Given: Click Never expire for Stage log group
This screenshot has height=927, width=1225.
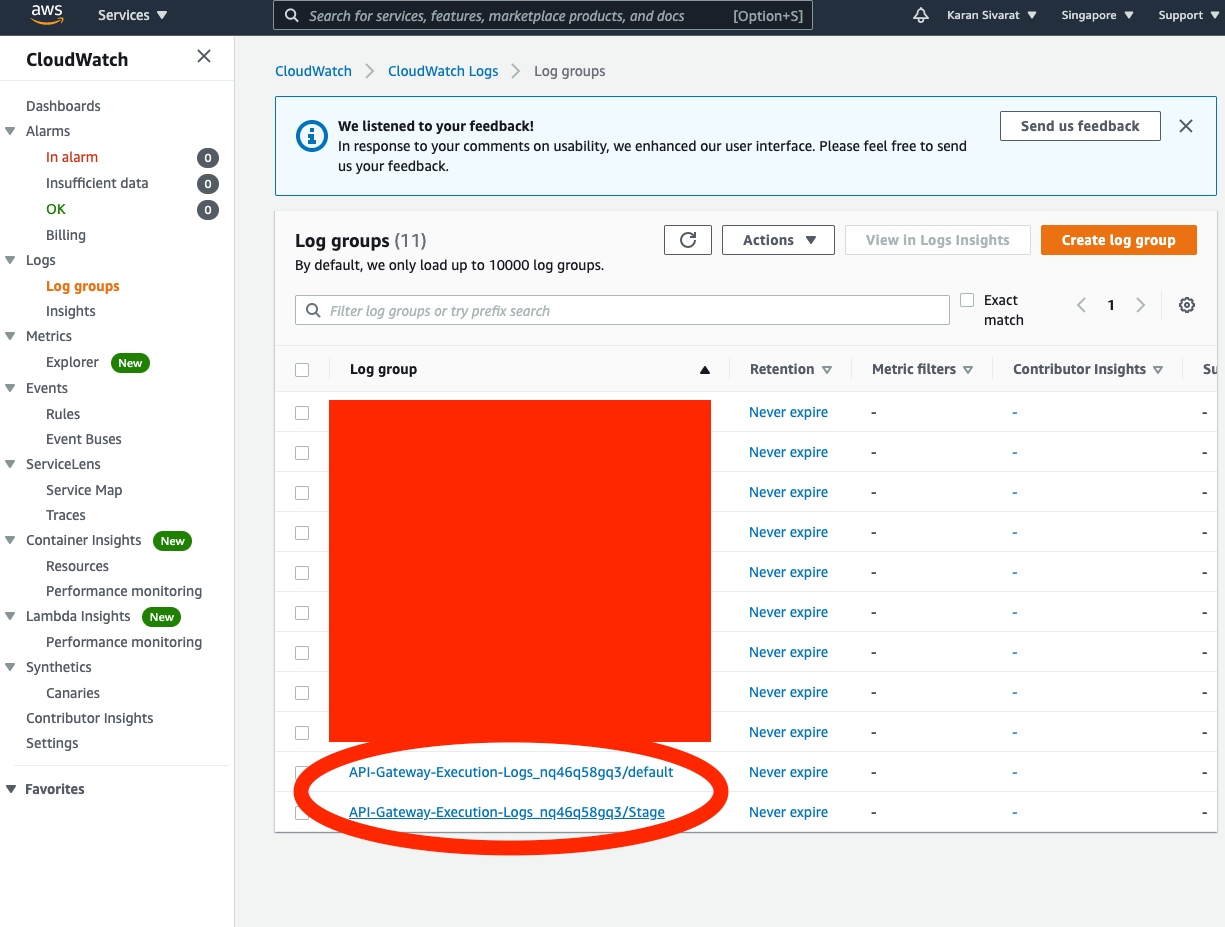Looking at the screenshot, I should [x=788, y=812].
